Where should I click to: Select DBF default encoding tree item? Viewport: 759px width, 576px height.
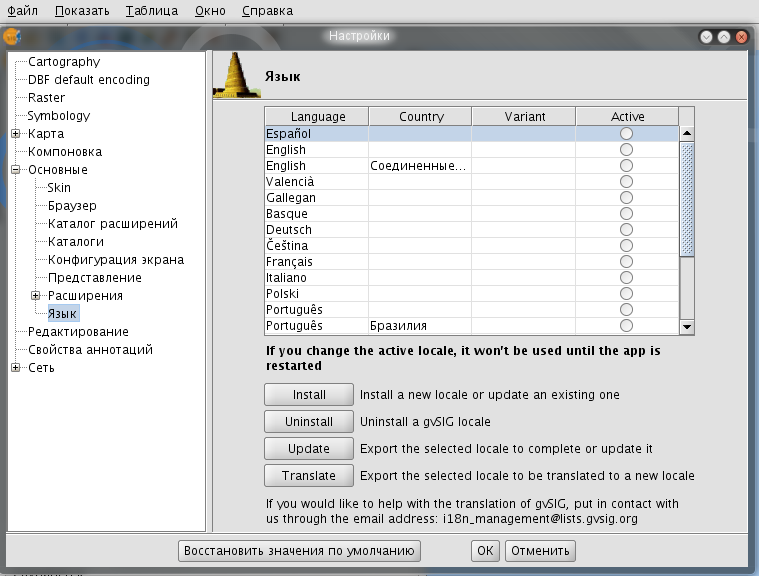[x=89, y=80]
